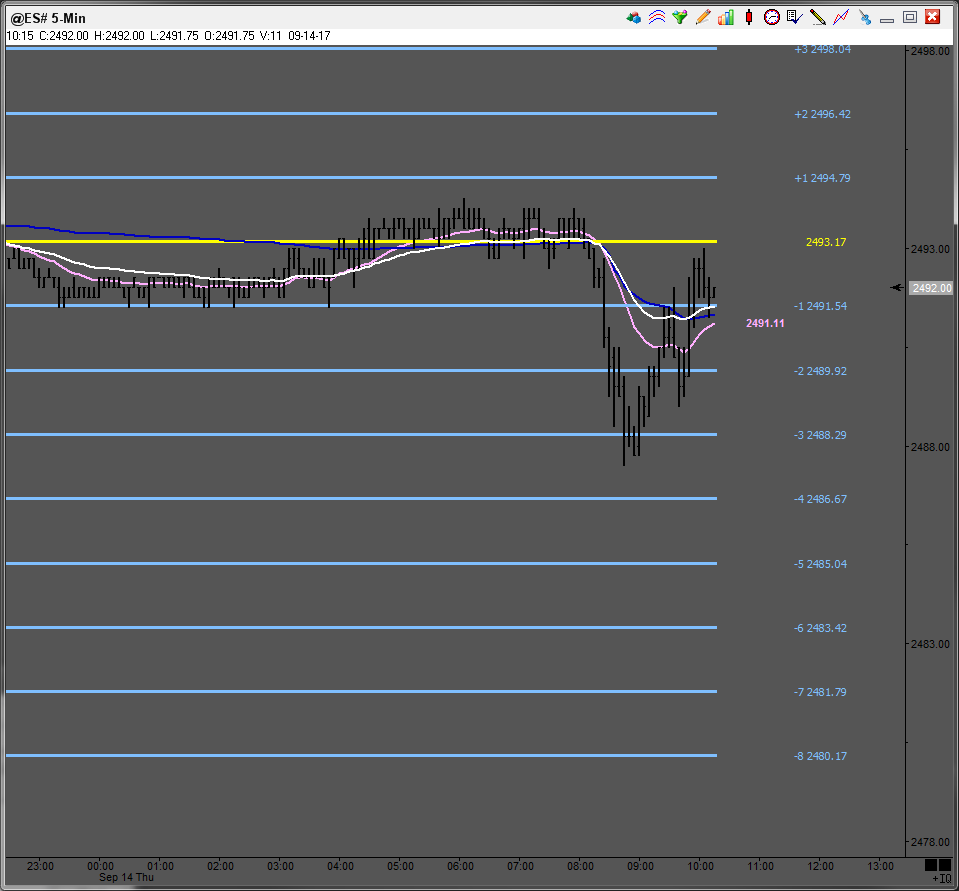Click the green funnel filter icon

coord(679,17)
